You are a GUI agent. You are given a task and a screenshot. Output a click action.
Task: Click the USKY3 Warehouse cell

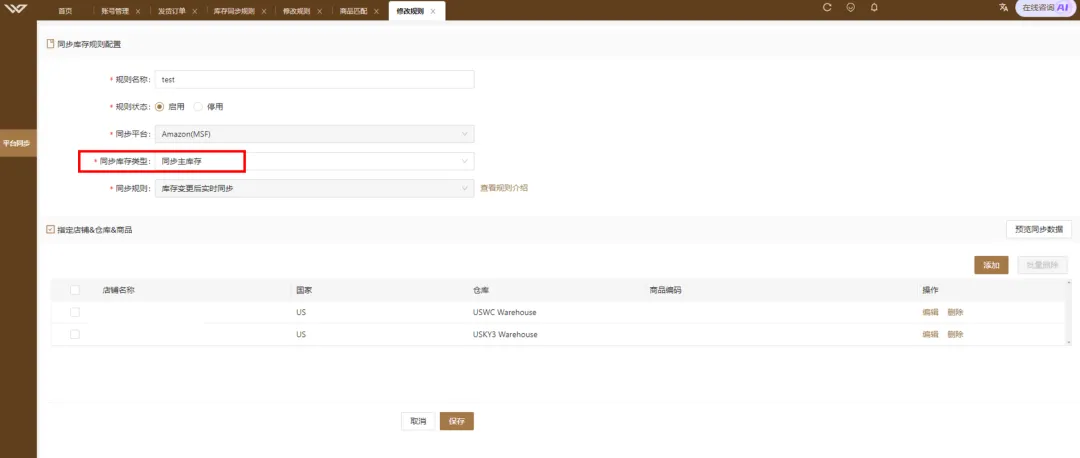pos(505,334)
